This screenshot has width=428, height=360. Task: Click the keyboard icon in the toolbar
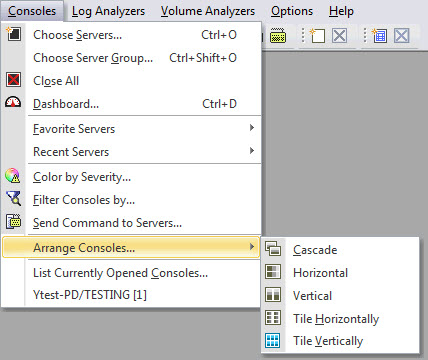(x=278, y=35)
